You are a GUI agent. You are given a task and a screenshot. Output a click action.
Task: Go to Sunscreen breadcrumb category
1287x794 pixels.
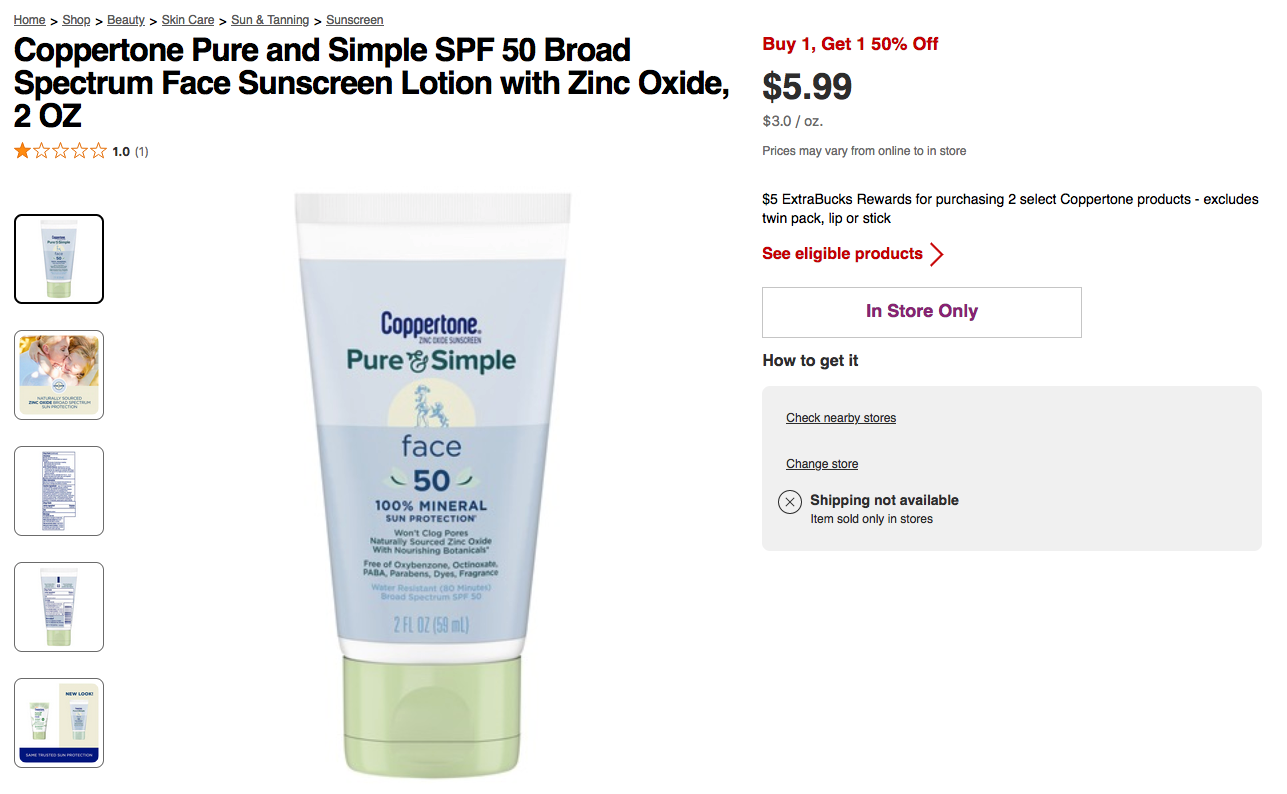355,20
